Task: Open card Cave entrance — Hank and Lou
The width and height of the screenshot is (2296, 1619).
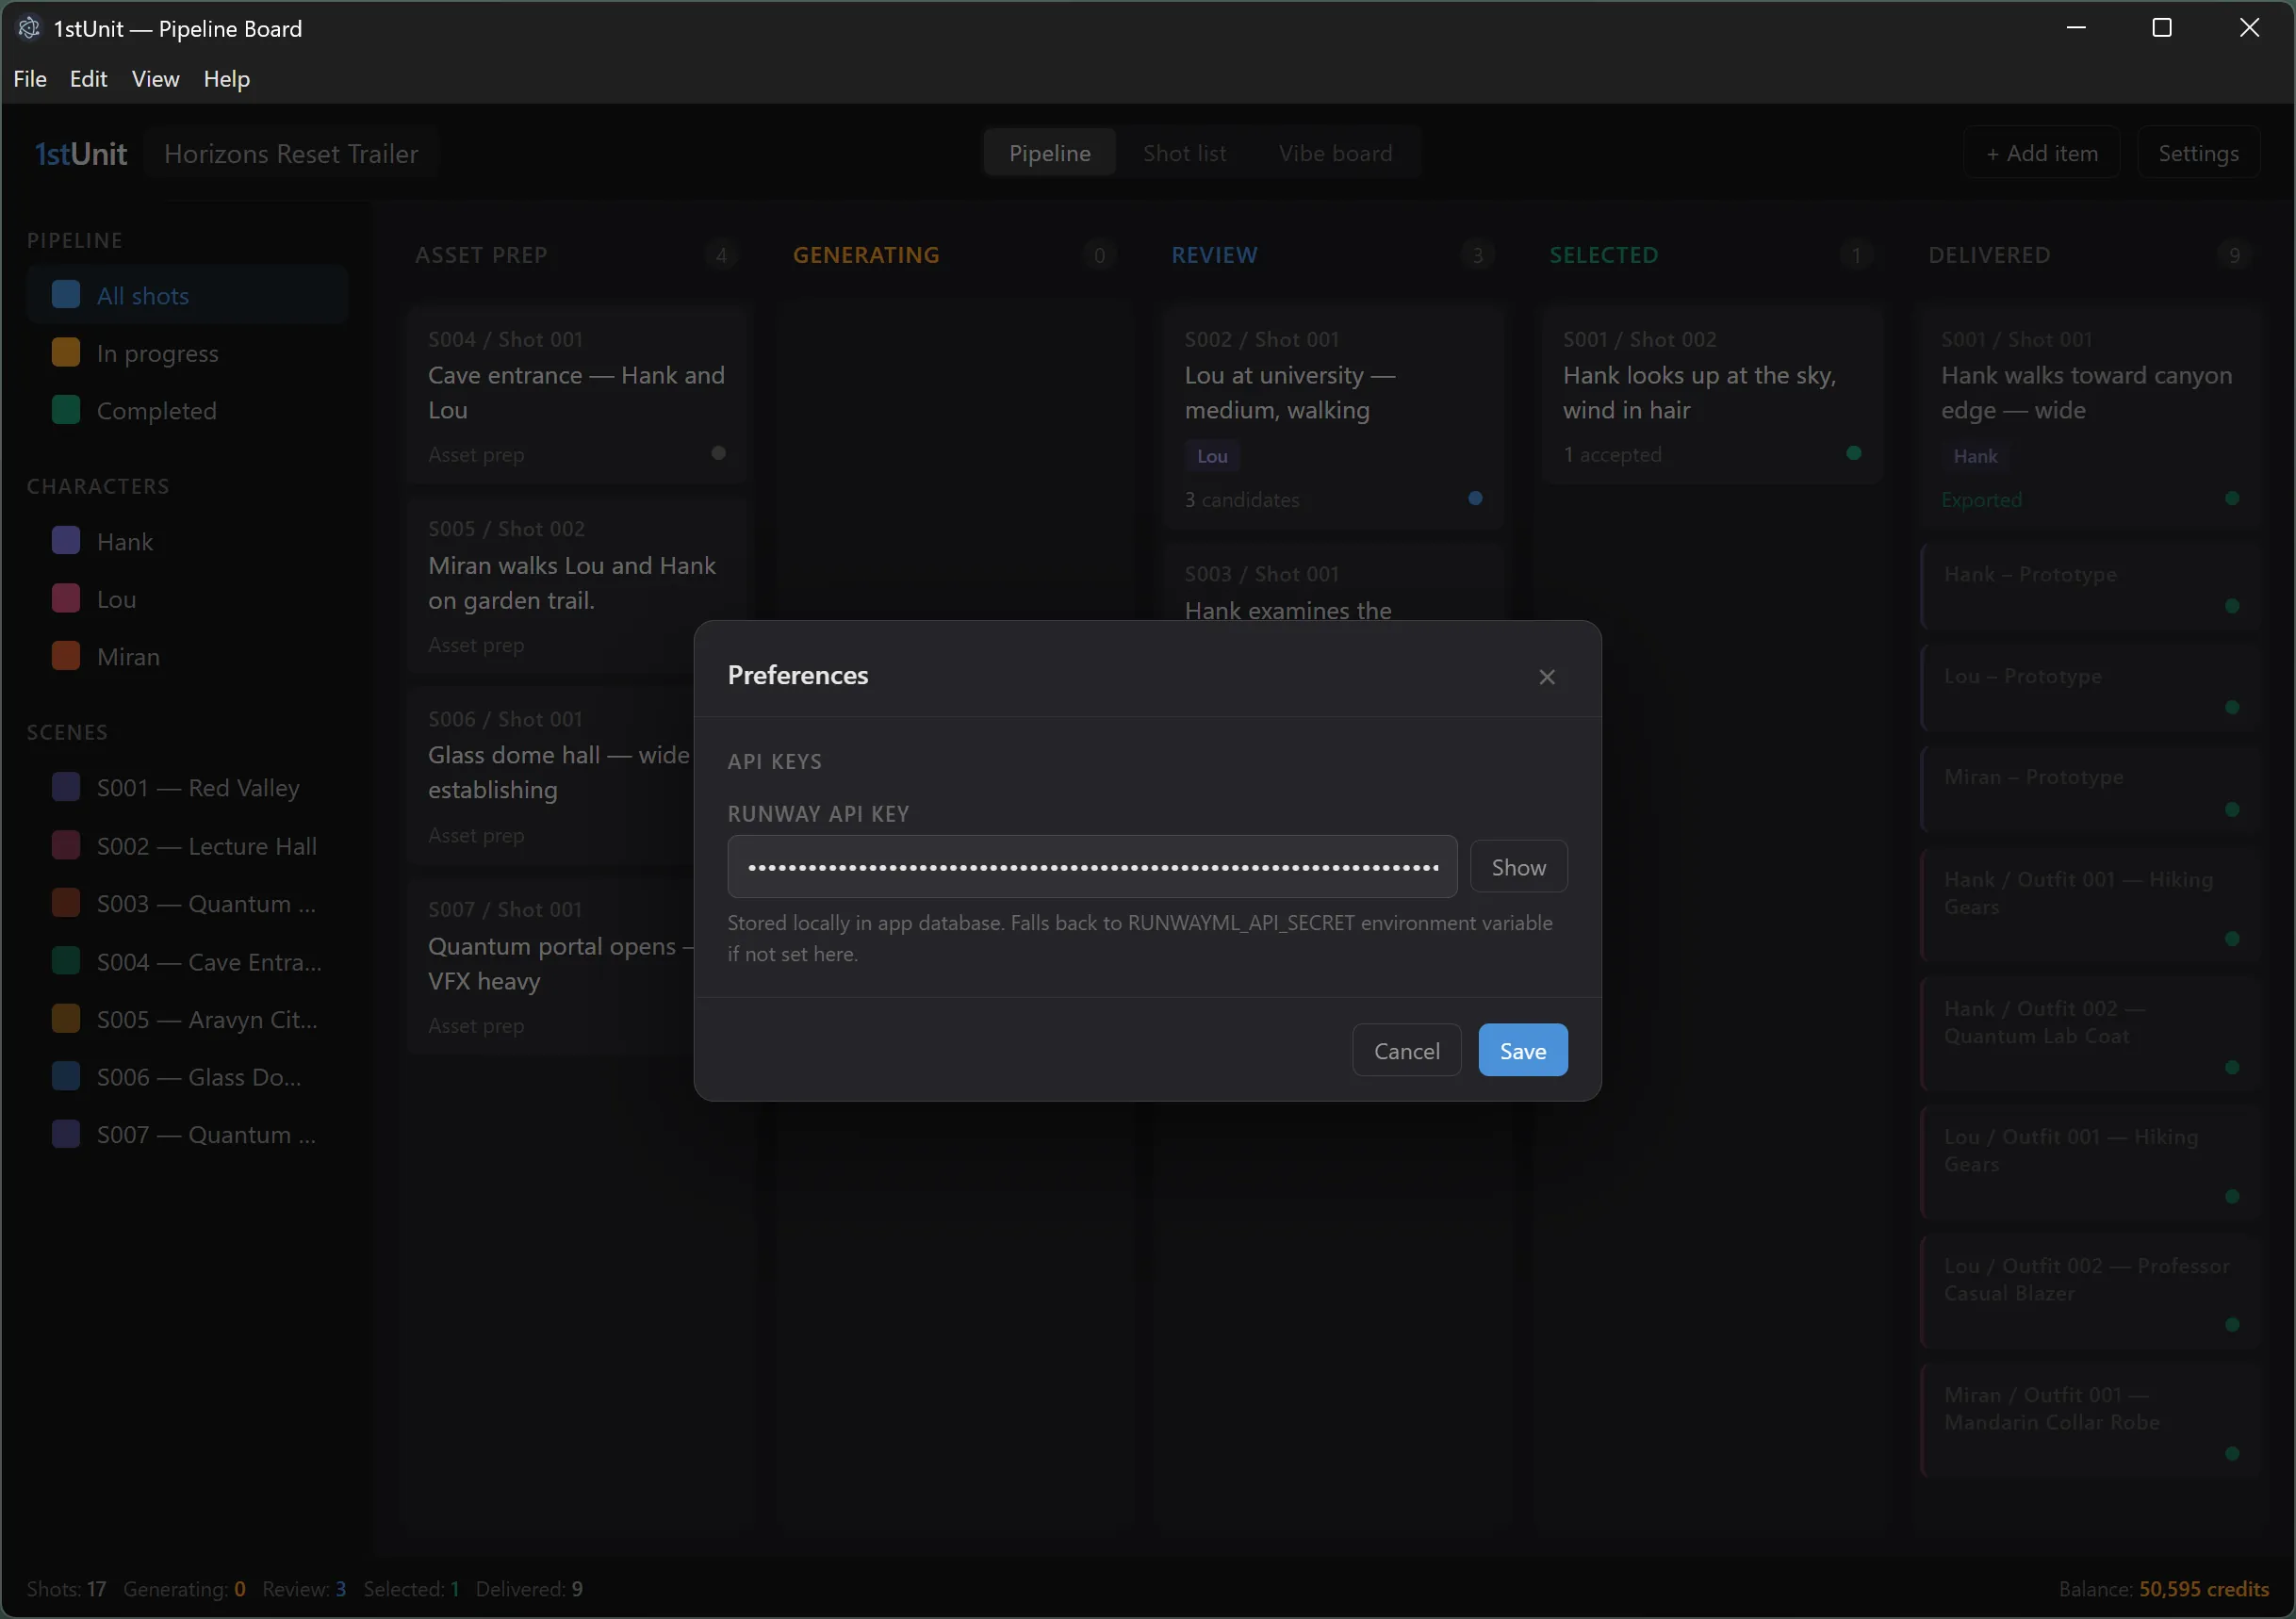Action: point(577,396)
